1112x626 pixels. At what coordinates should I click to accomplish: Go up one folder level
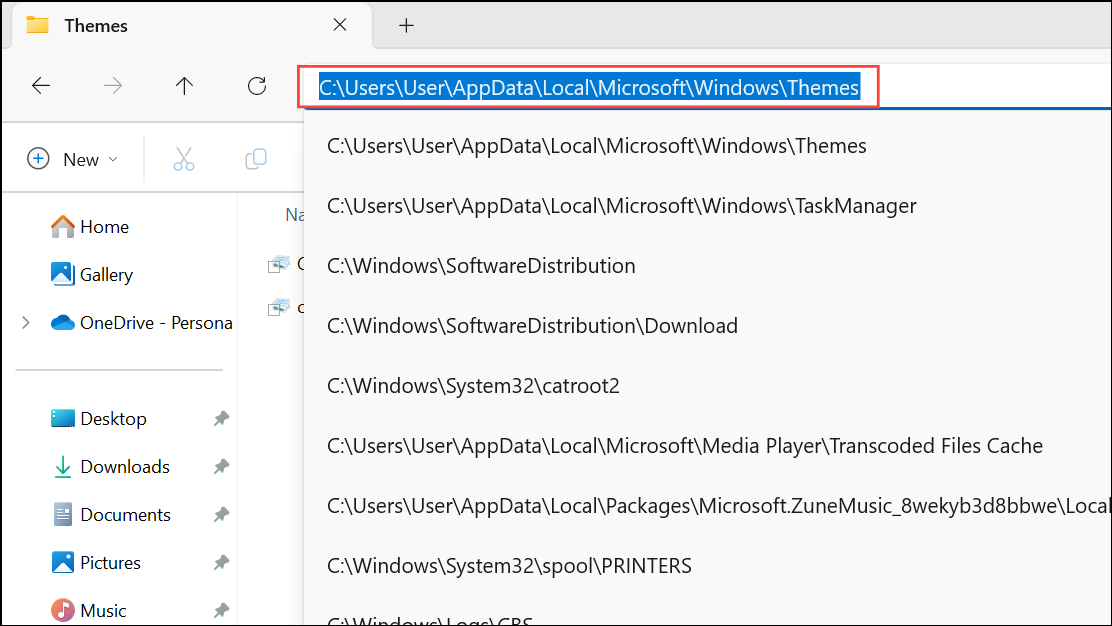coord(184,86)
